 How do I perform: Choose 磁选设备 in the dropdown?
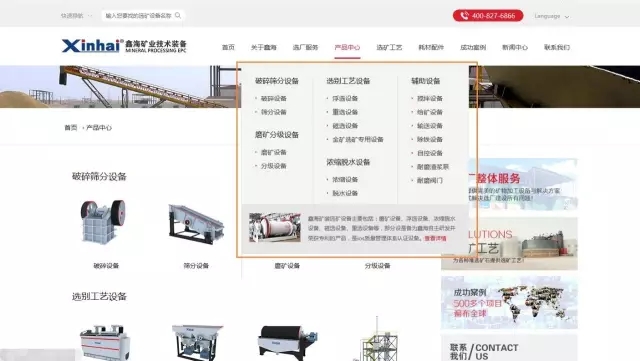[x=345, y=126]
